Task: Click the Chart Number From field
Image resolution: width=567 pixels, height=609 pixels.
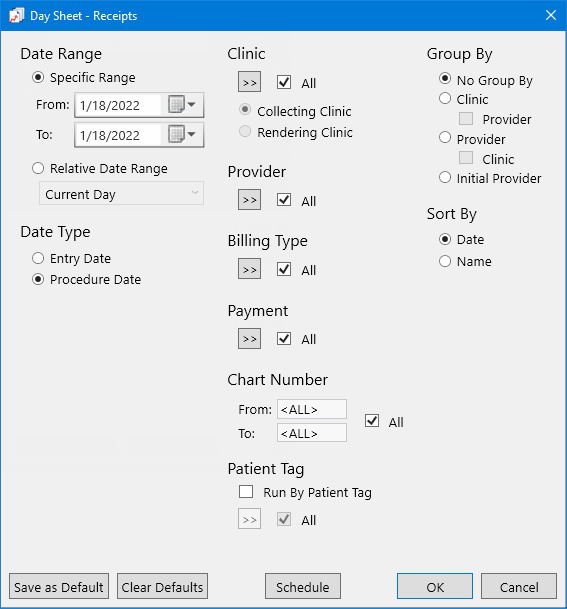Action: [312, 409]
